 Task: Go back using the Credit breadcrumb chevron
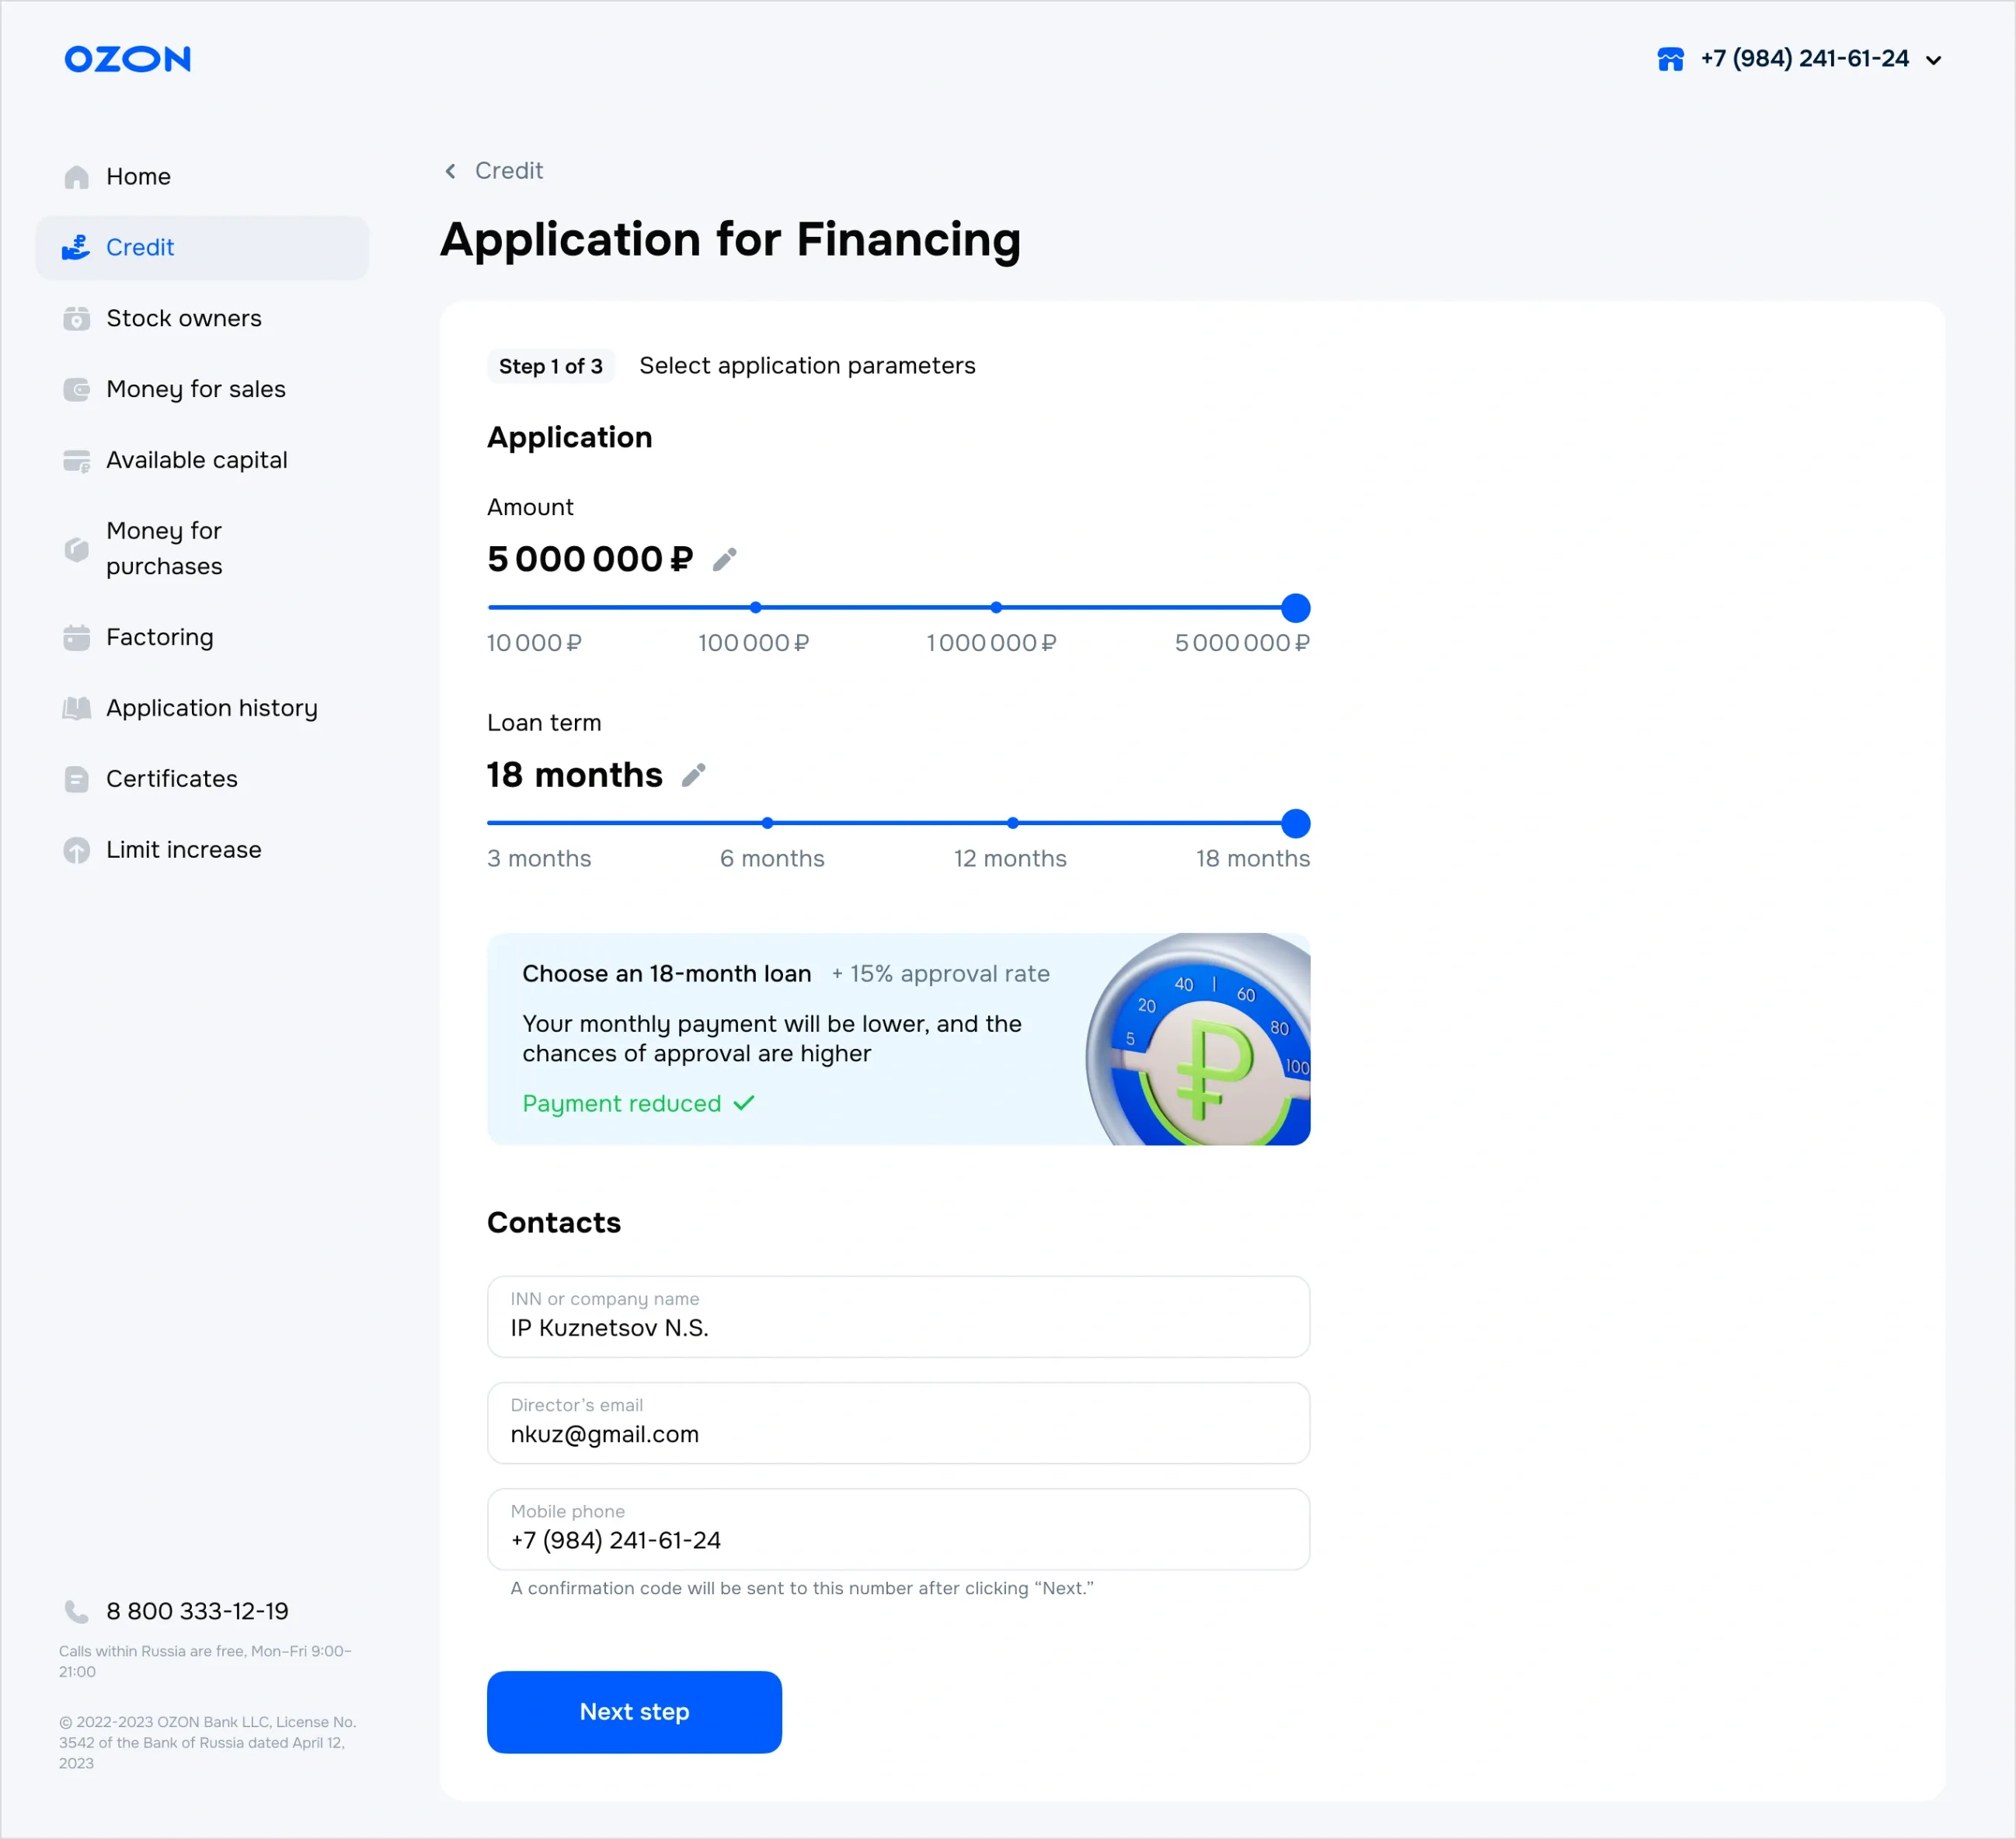coord(451,171)
